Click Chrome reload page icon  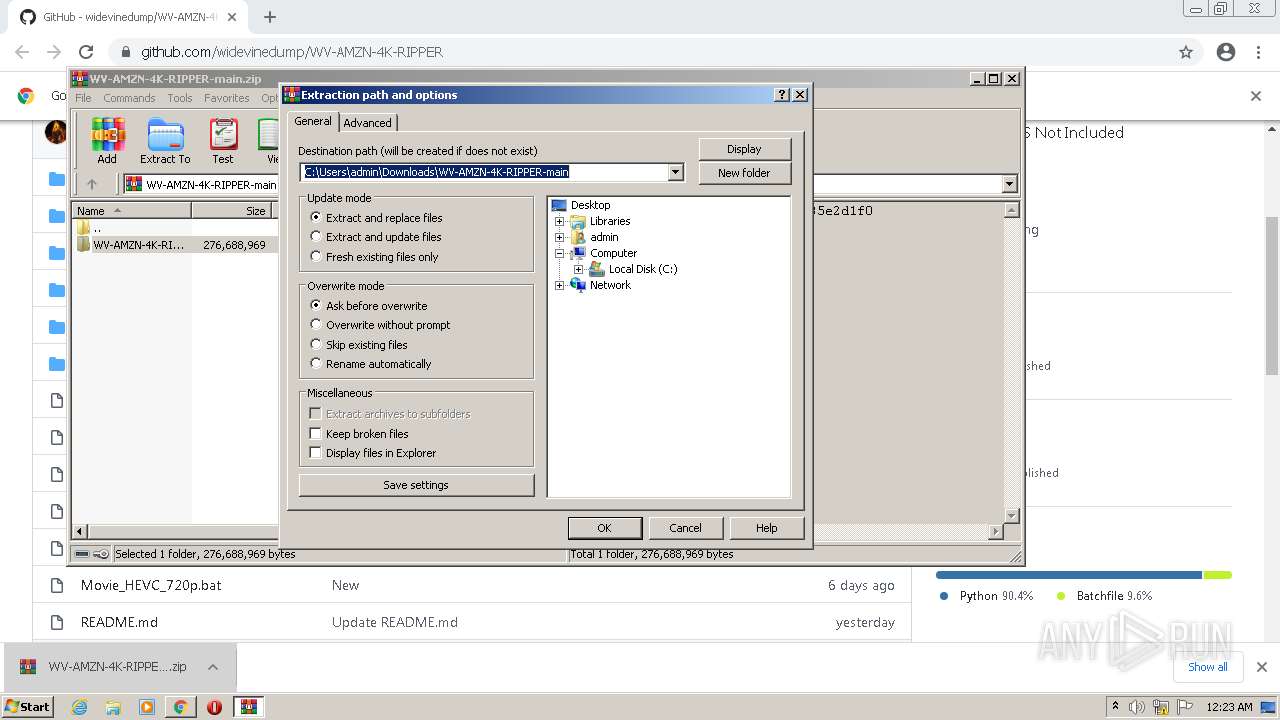[86, 52]
